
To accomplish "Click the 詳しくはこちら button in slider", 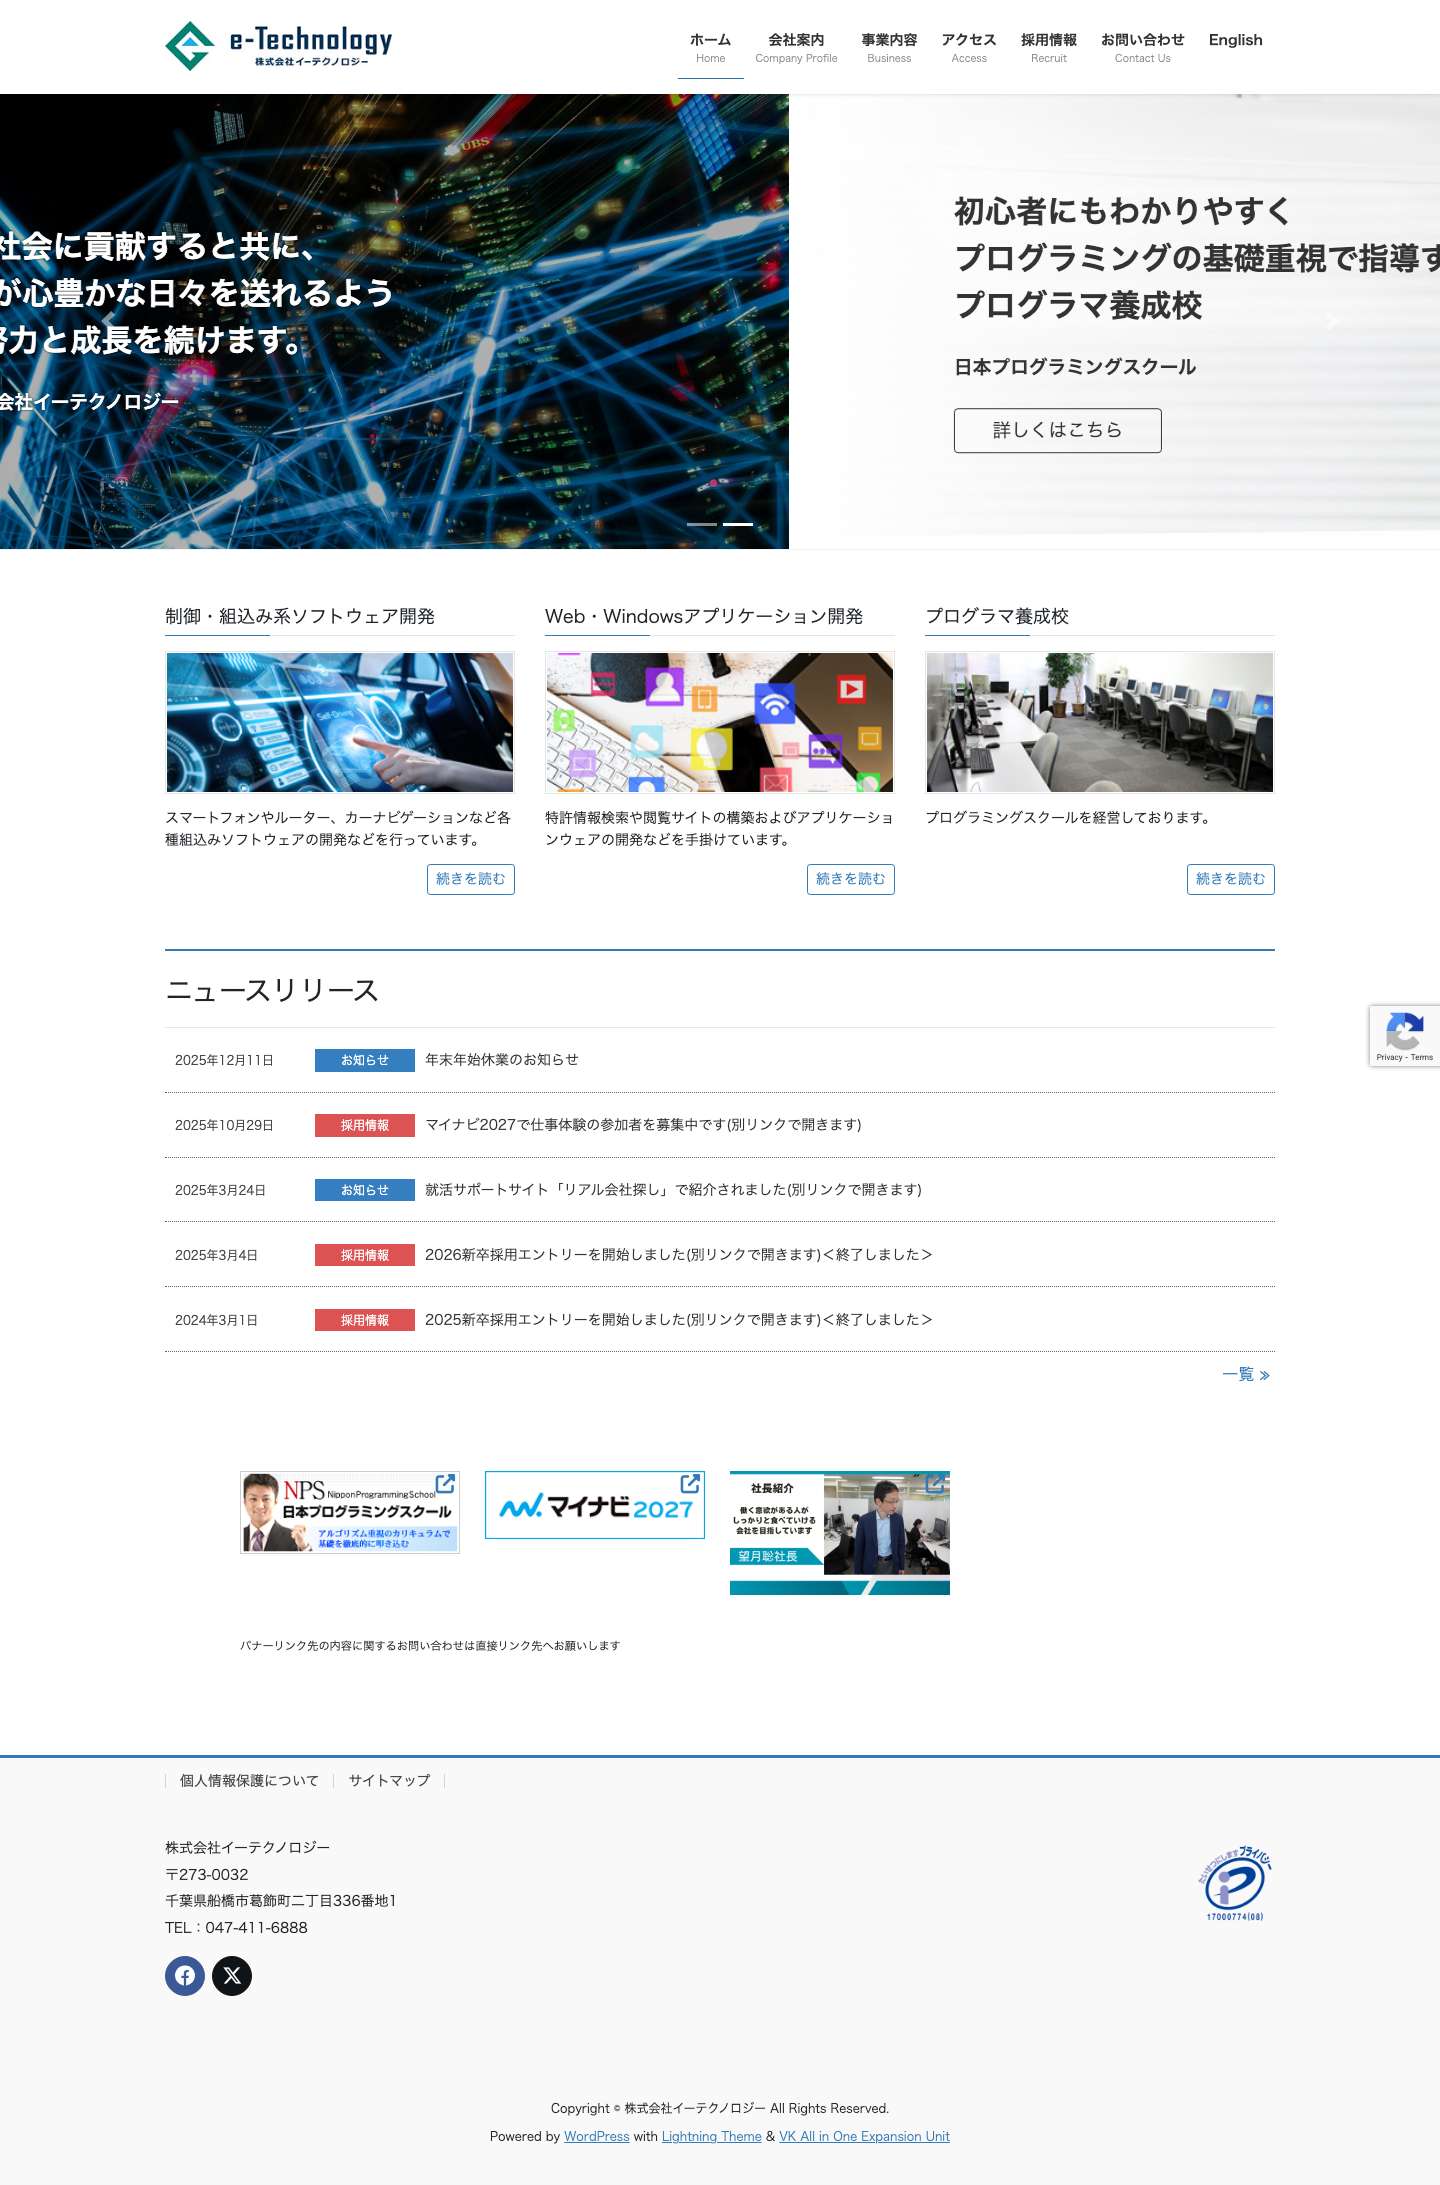I will [1057, 430].
